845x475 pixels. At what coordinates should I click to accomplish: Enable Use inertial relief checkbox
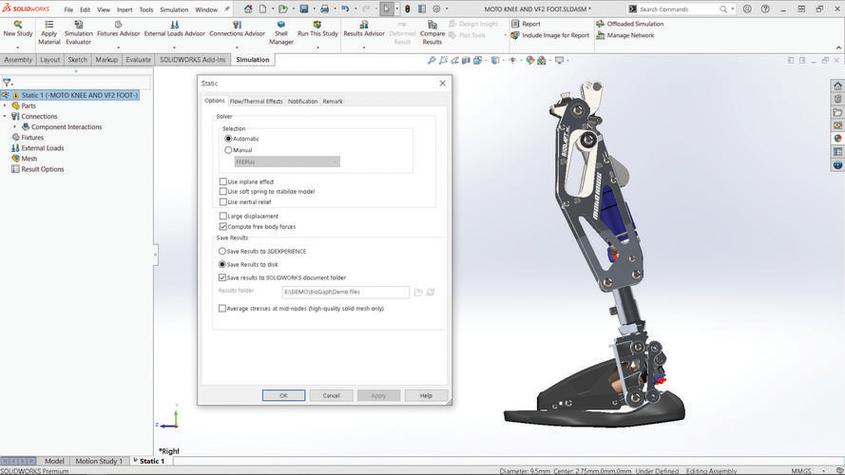pyautogui.click(x=223, y=202)
